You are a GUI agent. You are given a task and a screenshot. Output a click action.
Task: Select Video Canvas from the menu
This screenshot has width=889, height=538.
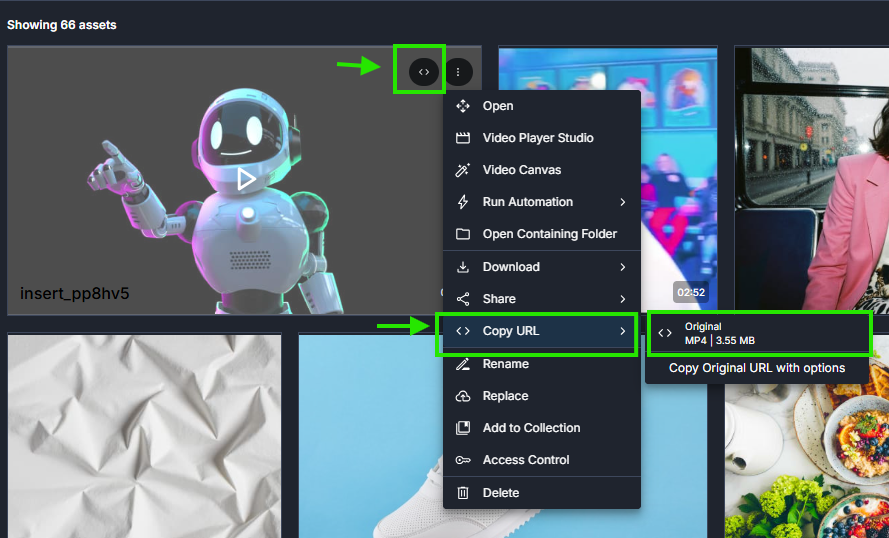point(541,170)
